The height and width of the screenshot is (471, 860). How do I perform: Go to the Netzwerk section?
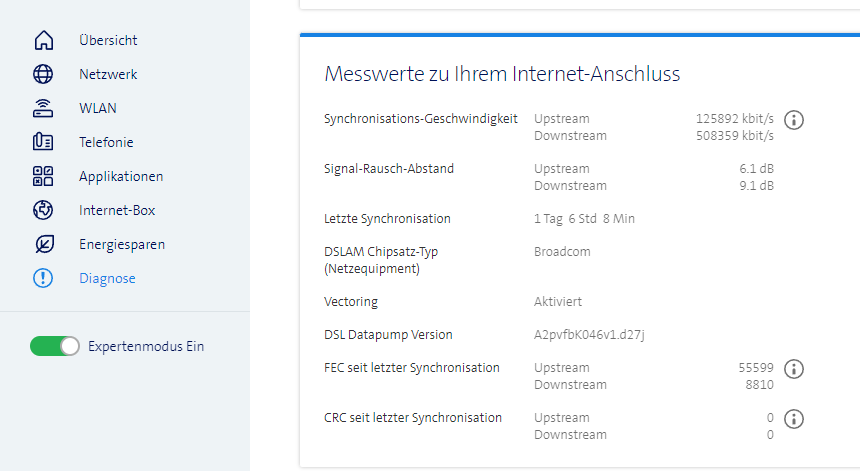[108, 75]
